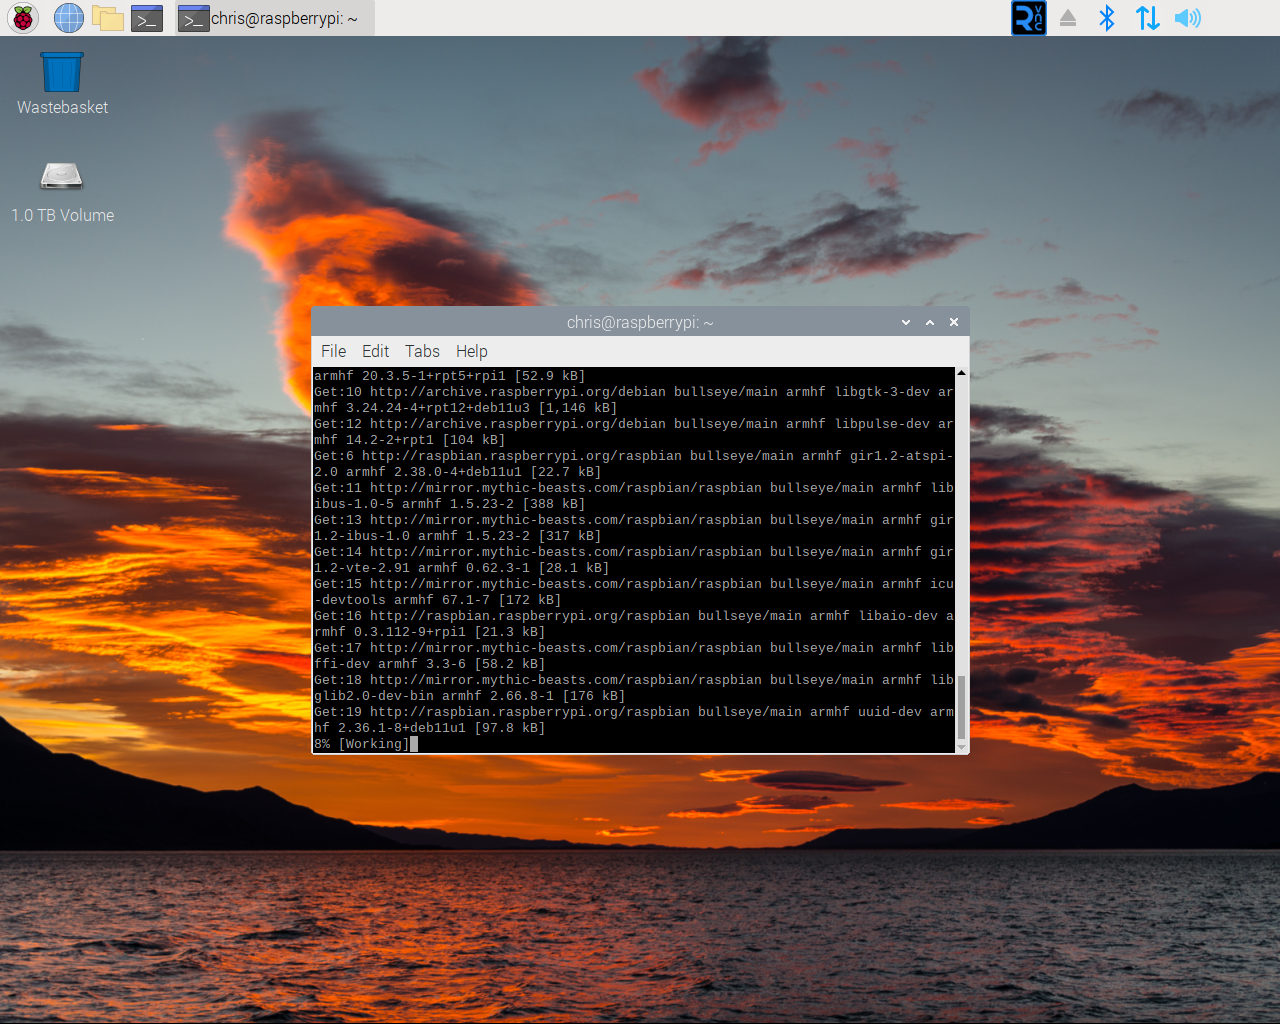
Task: Click the RealVNC Server tray icon
Action: (1028, 17)
